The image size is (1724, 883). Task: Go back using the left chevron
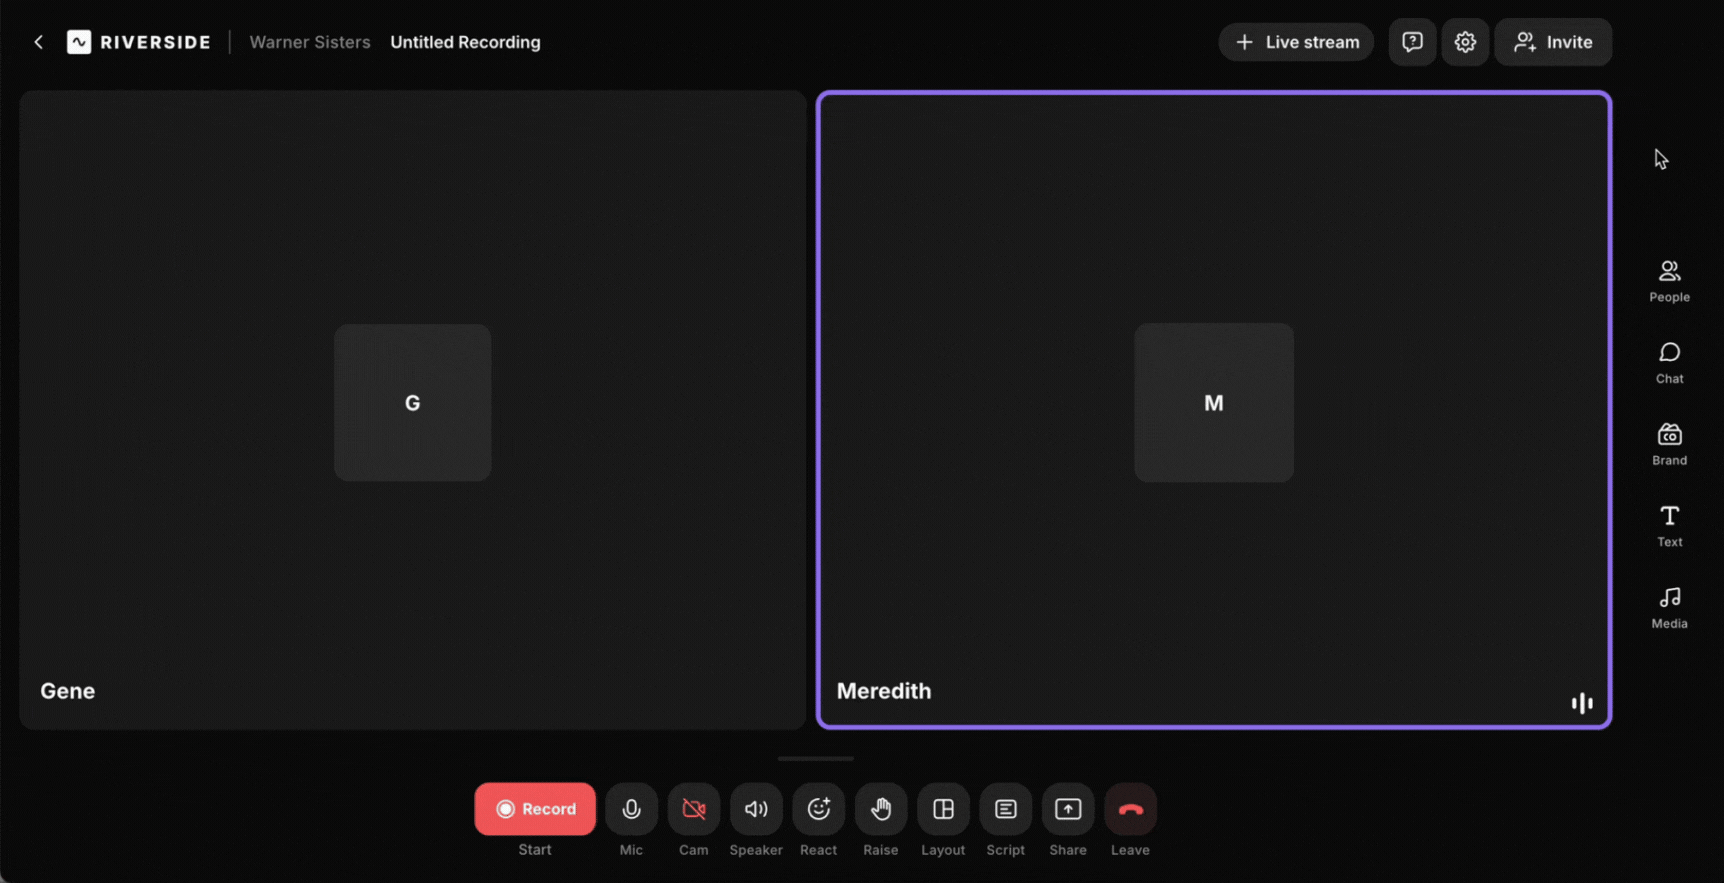[38, 42]
